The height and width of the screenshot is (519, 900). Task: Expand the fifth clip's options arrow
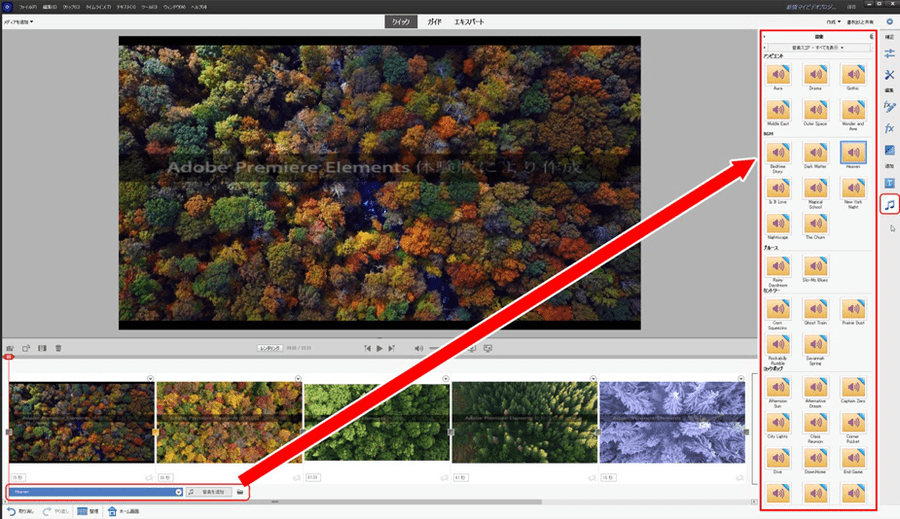click(741, 378)
